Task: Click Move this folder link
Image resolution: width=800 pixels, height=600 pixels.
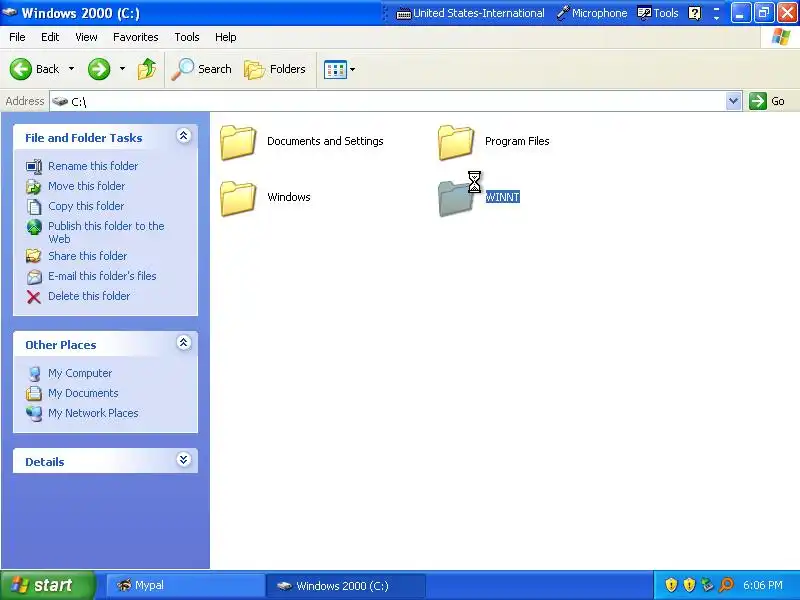Action: point(86,186)
